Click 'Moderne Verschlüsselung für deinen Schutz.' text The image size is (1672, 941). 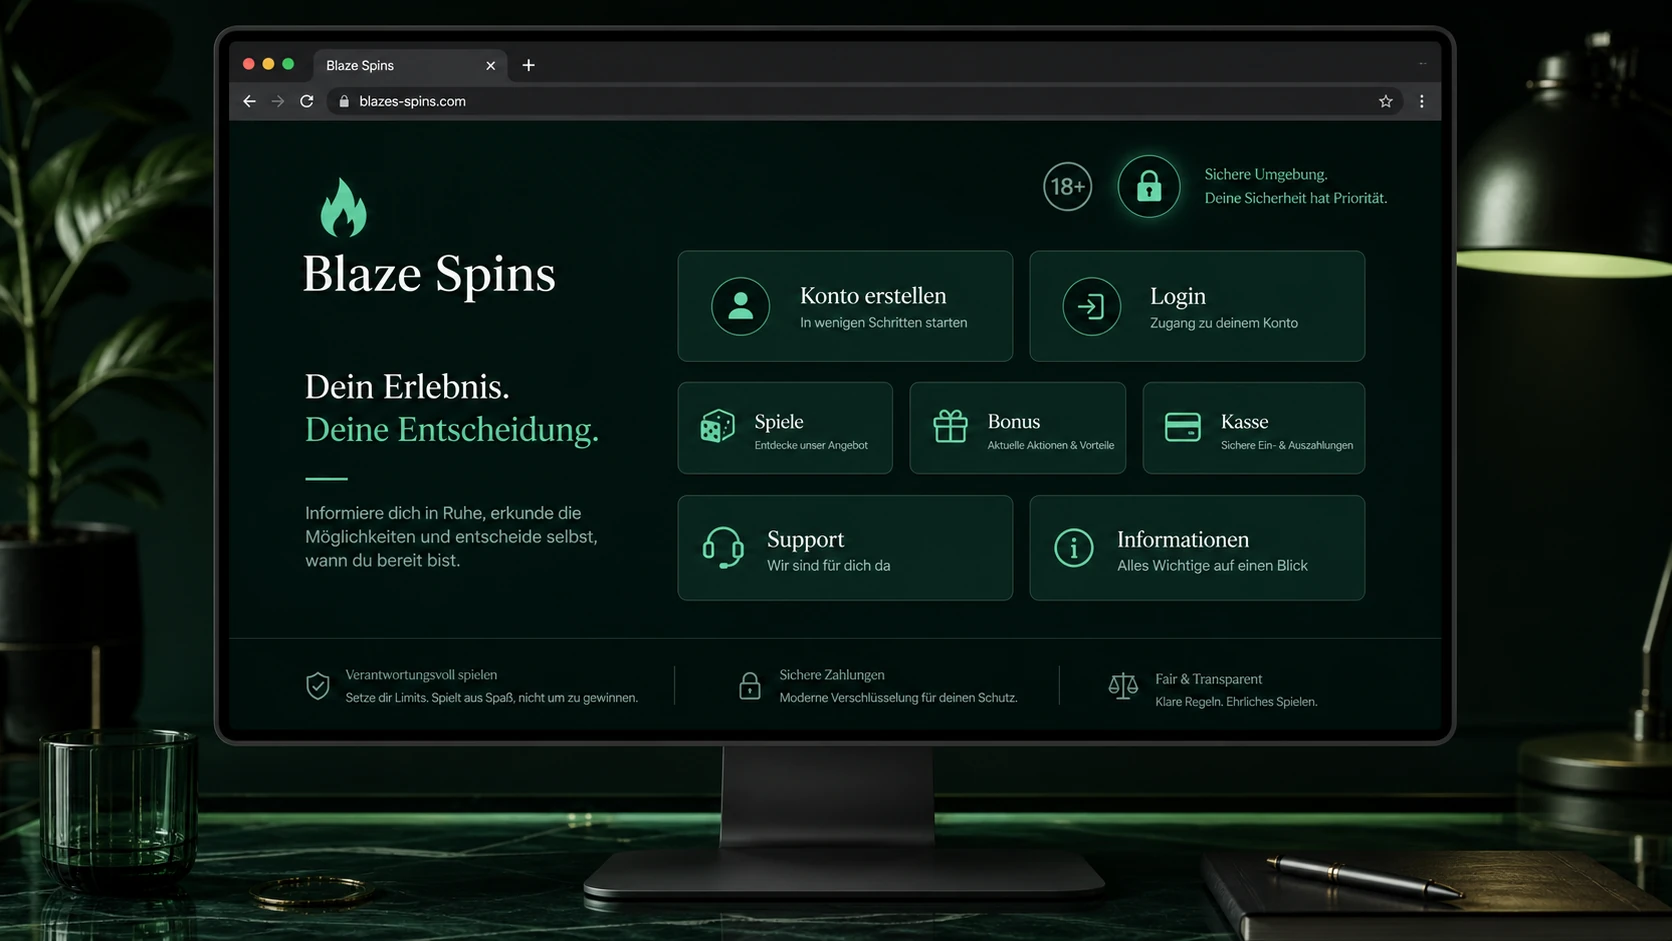point(898,698)
